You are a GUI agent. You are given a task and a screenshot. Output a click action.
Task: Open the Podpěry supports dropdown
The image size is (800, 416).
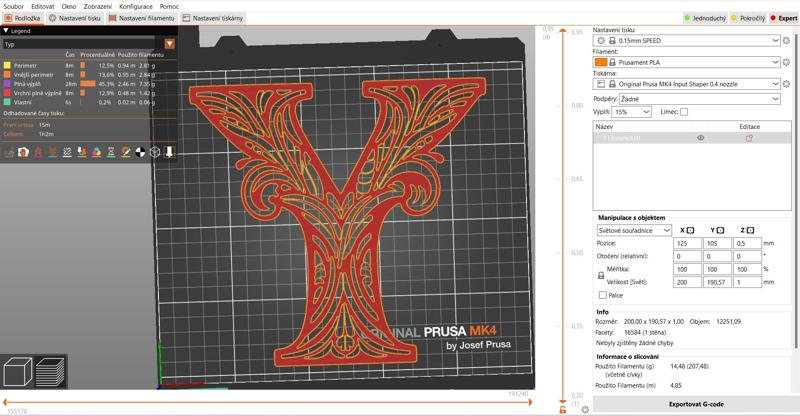point(699,99)
